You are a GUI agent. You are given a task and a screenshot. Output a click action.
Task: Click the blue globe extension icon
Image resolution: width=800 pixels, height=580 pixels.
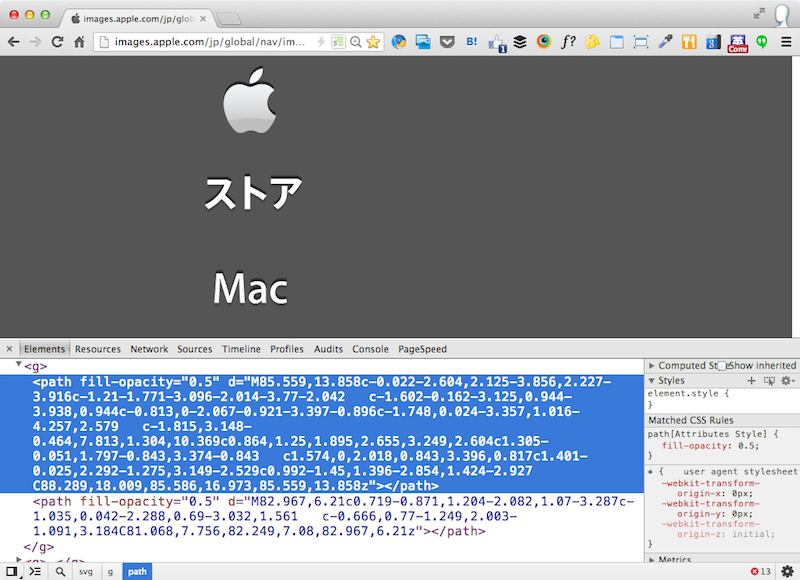point(399,42)
